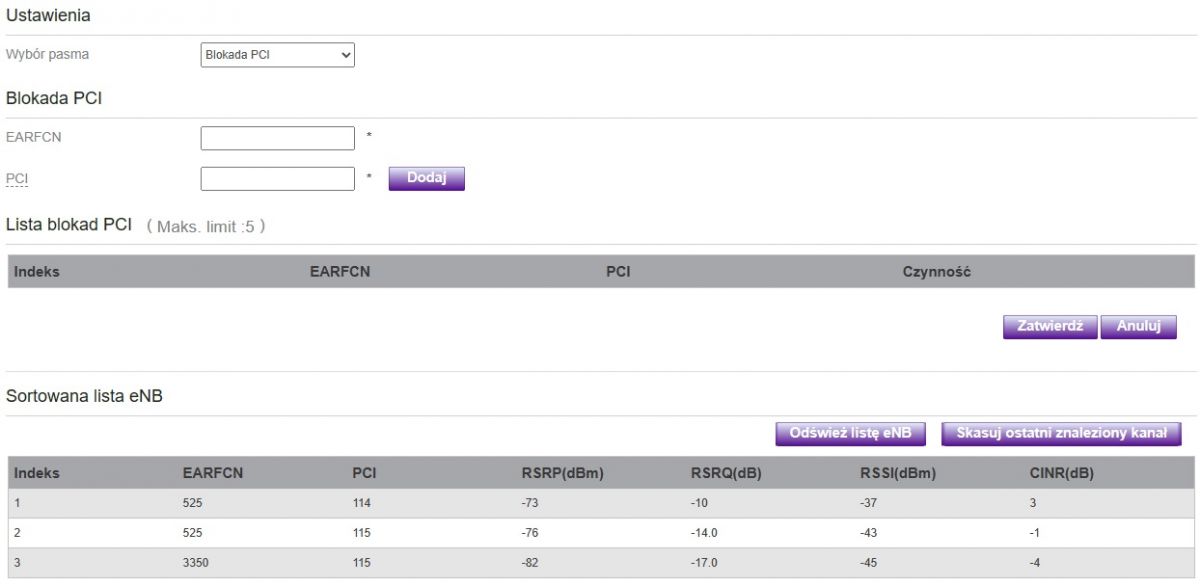Focus the PCI input field

point(278,178)
